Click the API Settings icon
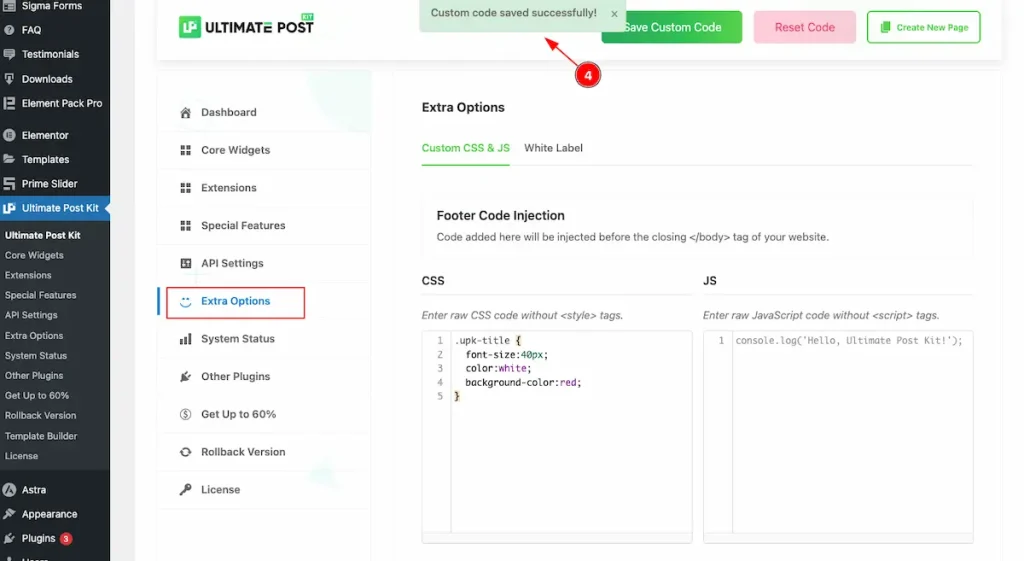Screen dimensions: 1024x561 [x=185, y=263]
